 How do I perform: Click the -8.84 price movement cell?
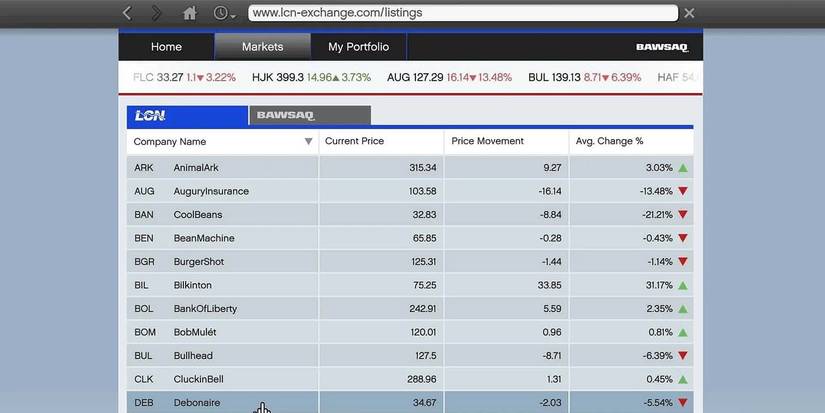[x=506, y=215]
